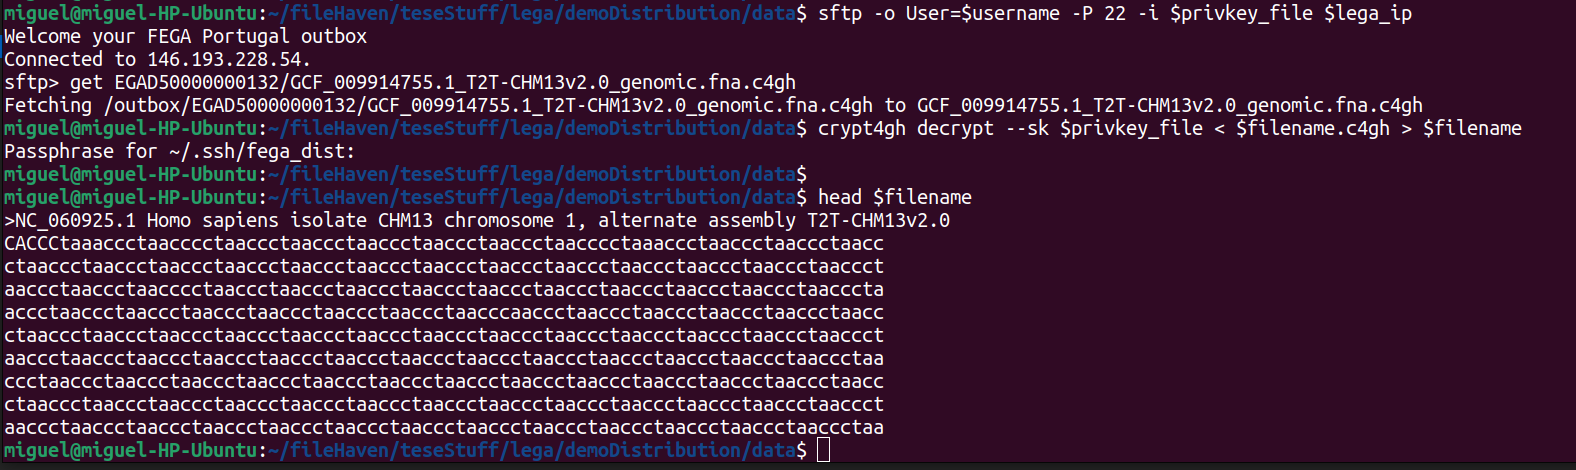Click "$filename.c4gh" in the decrypt command
Viewport: 1576px width, 470px height.
(1312, 129)
